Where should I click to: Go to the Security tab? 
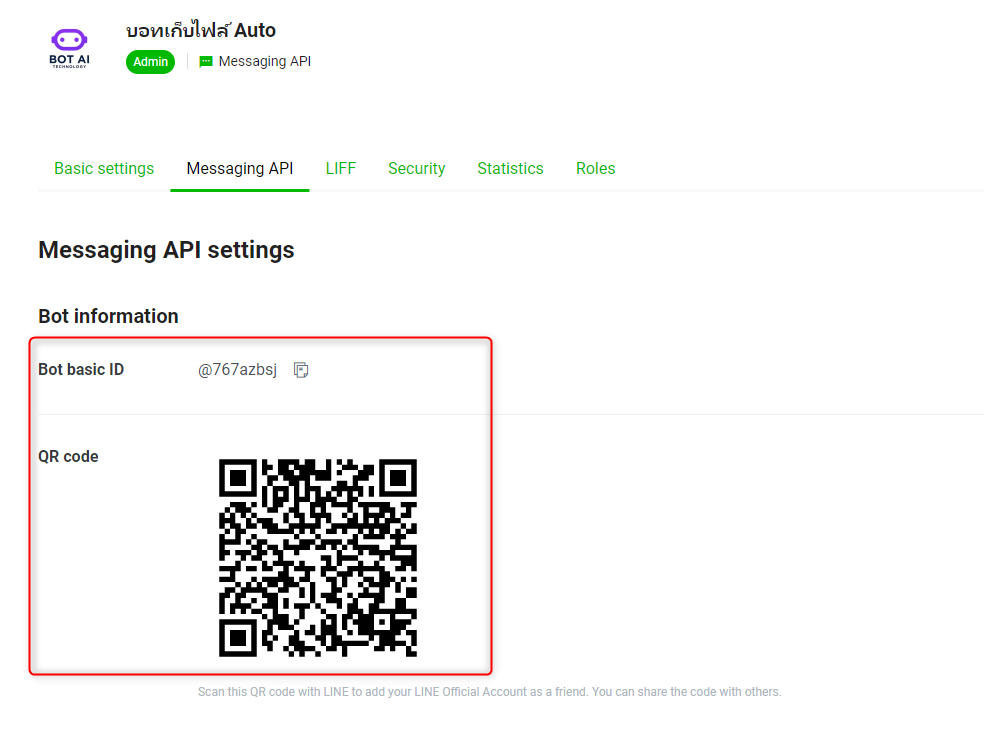point(416,168)
